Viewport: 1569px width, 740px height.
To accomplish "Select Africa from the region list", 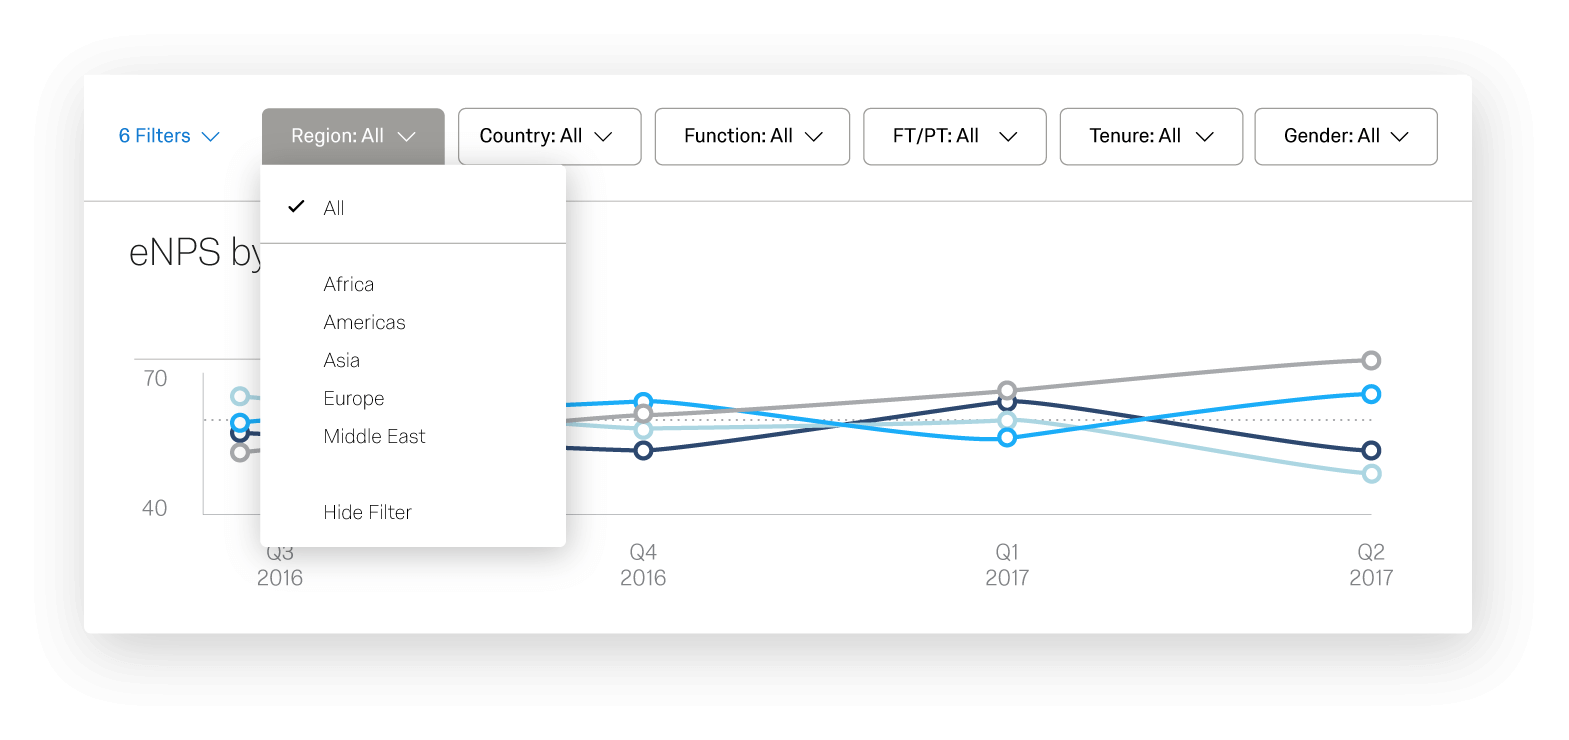I will click(349, 284).
